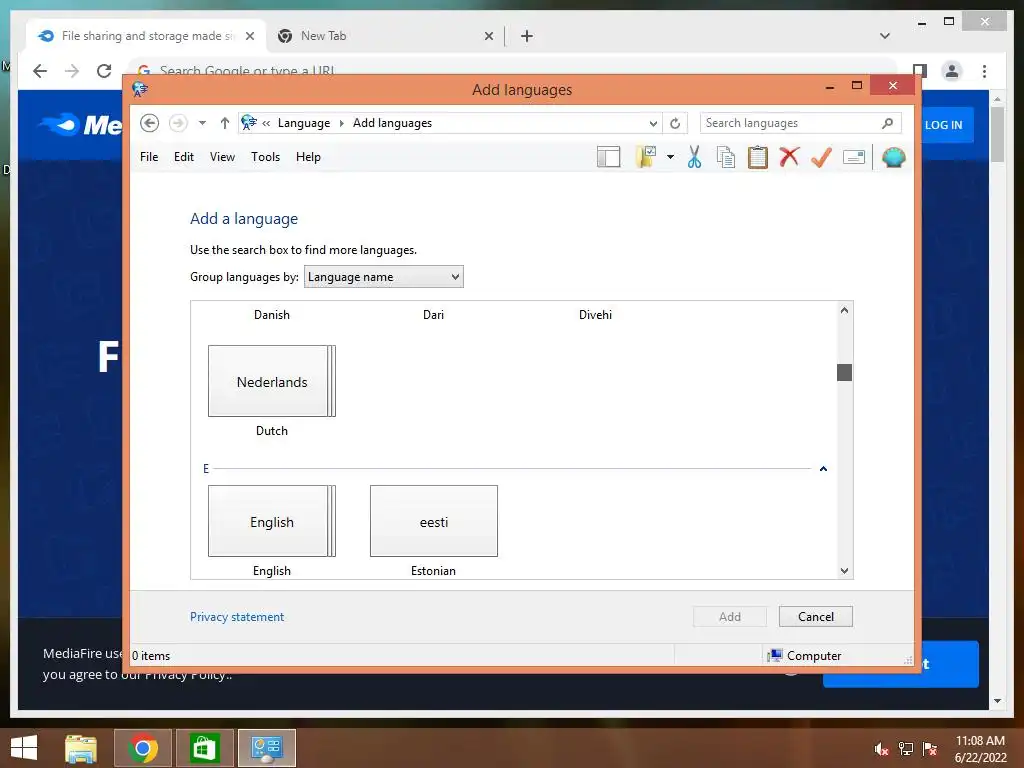1024x768 pixels.
Task: Open the Windows Start button
Action: [x=24, y=748]
